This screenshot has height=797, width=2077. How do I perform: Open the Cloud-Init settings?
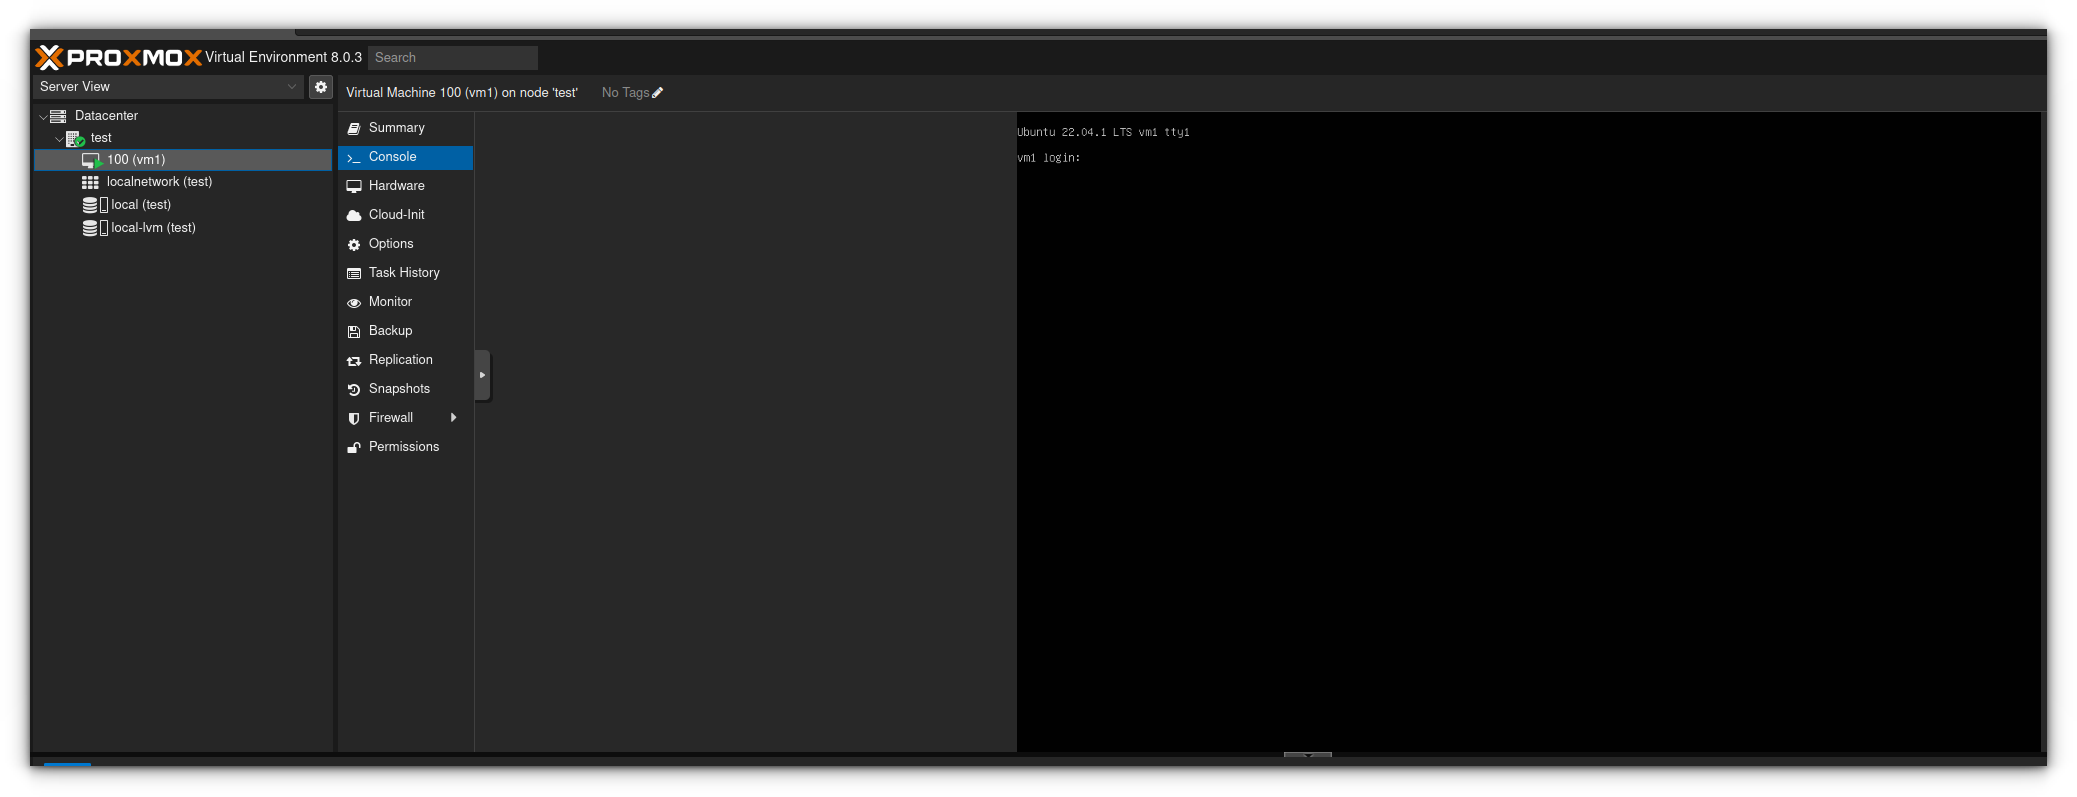396,215
